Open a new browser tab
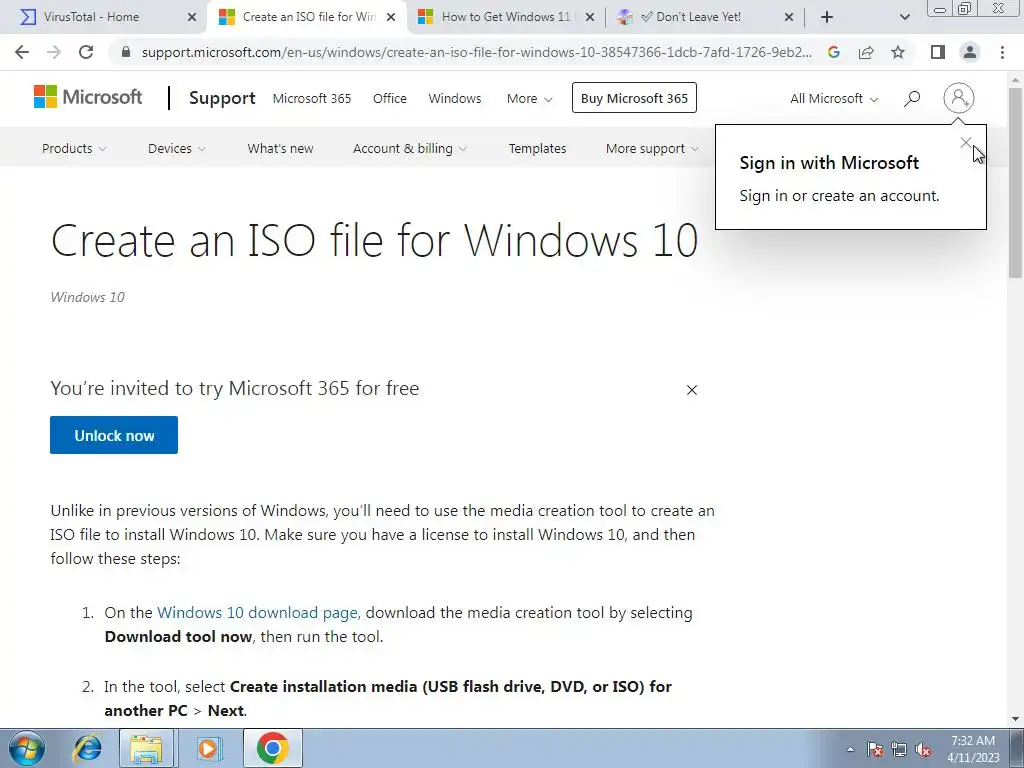The height and width of the screenshot is (768, 1024). pos(827,17)
